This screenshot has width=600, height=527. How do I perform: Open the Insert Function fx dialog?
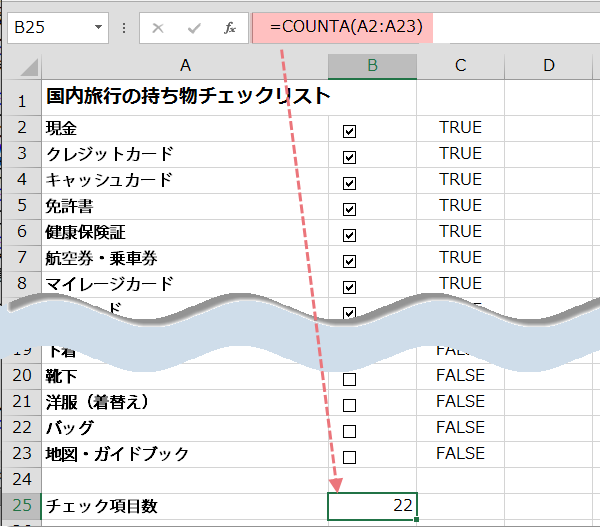click(x=229, y=28)
